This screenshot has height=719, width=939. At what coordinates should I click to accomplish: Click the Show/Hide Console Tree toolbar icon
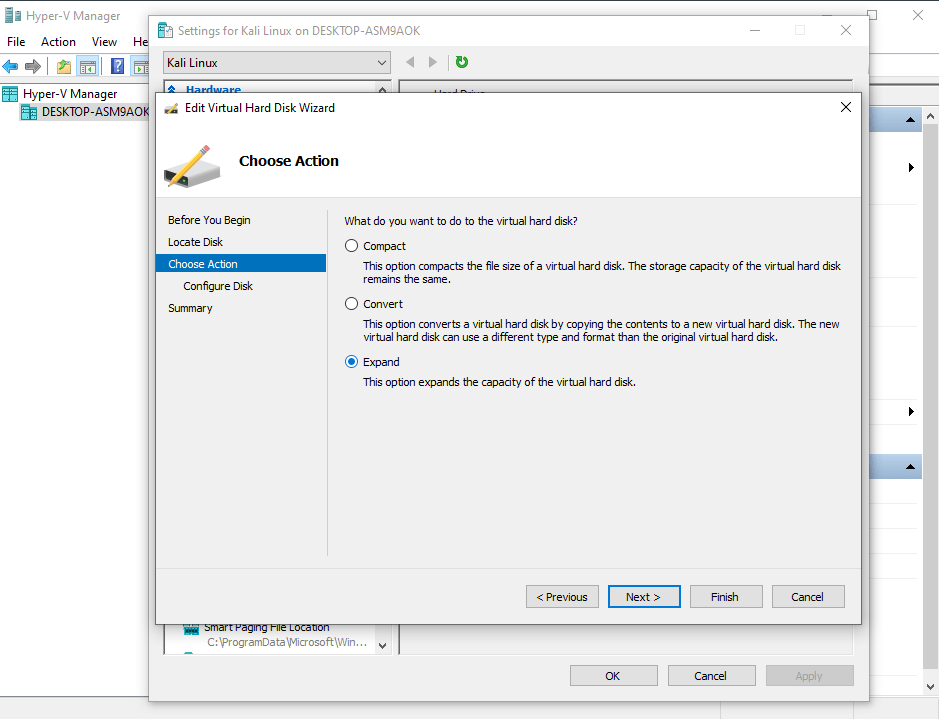(x=88, y=66)
